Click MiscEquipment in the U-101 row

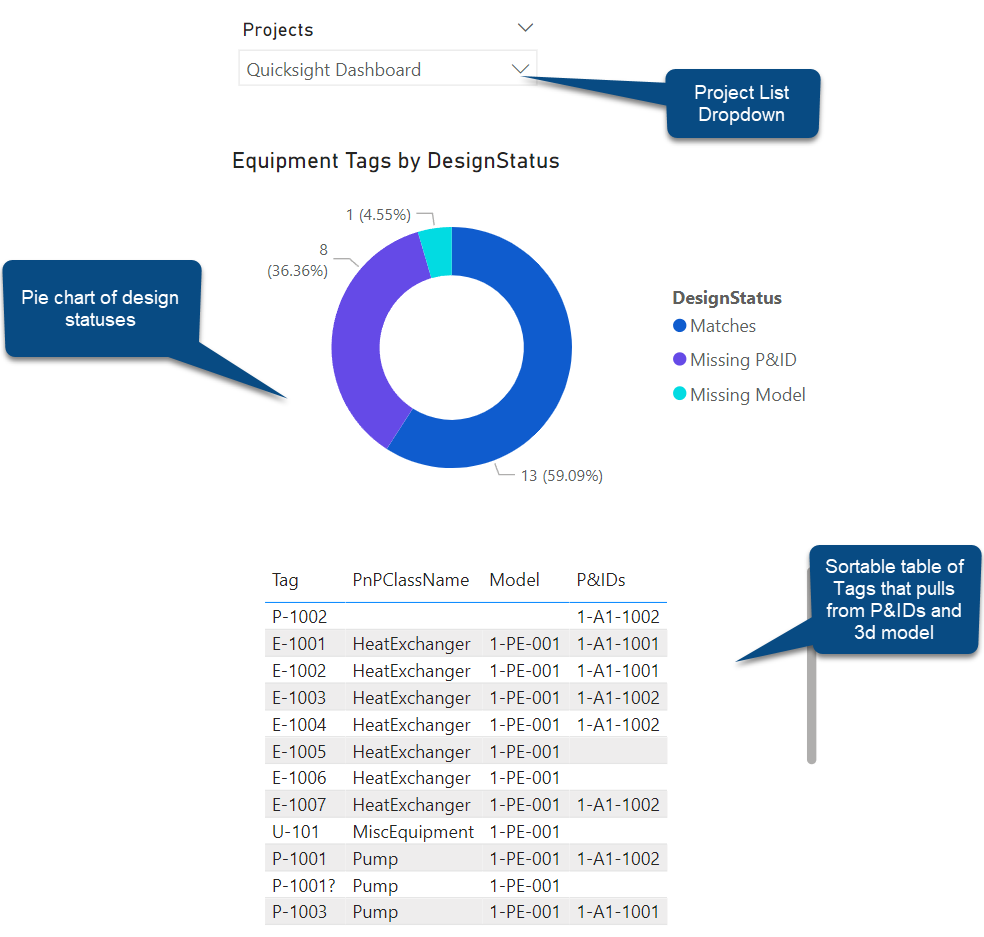coord(413,832)
